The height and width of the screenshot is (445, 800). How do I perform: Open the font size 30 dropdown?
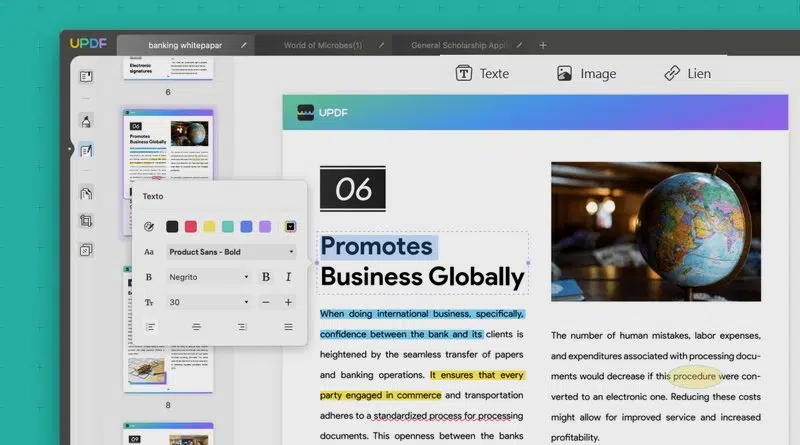209,302
